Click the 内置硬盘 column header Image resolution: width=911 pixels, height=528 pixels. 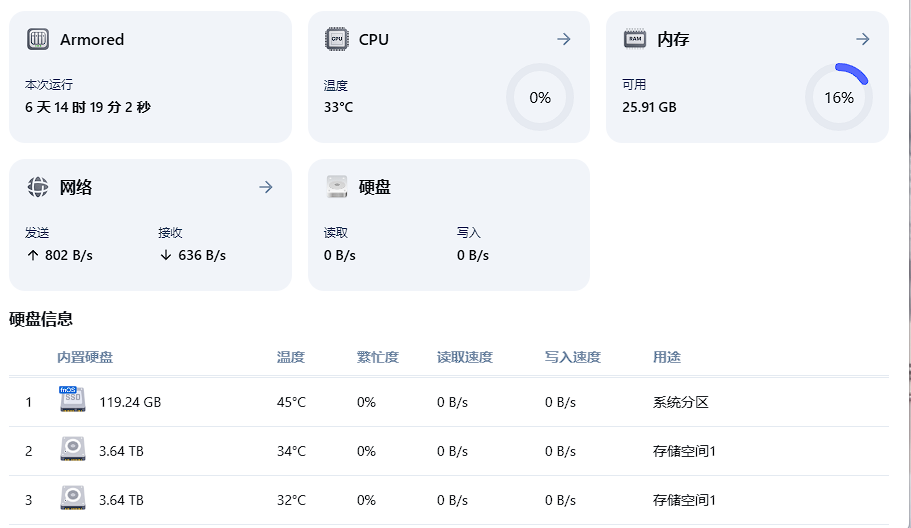tap(85, 357)
